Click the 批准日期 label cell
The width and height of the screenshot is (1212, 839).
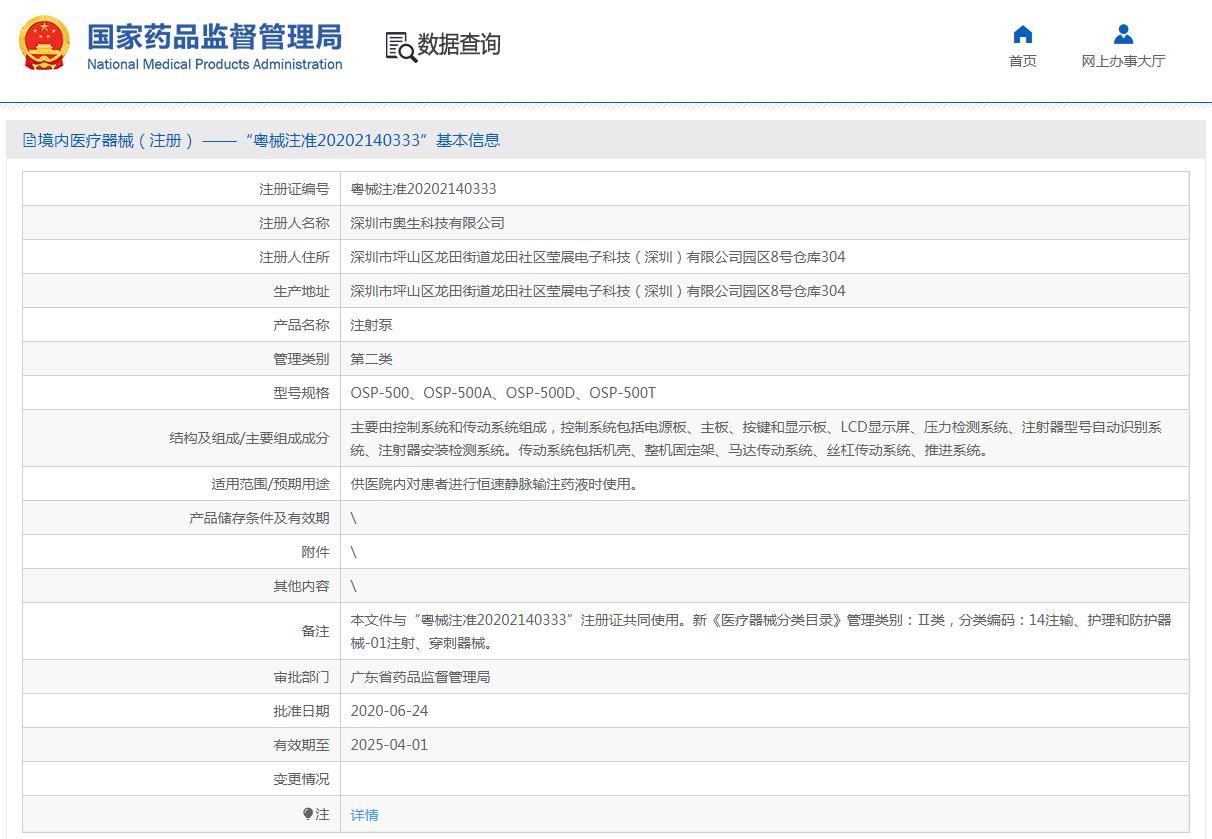181,711
